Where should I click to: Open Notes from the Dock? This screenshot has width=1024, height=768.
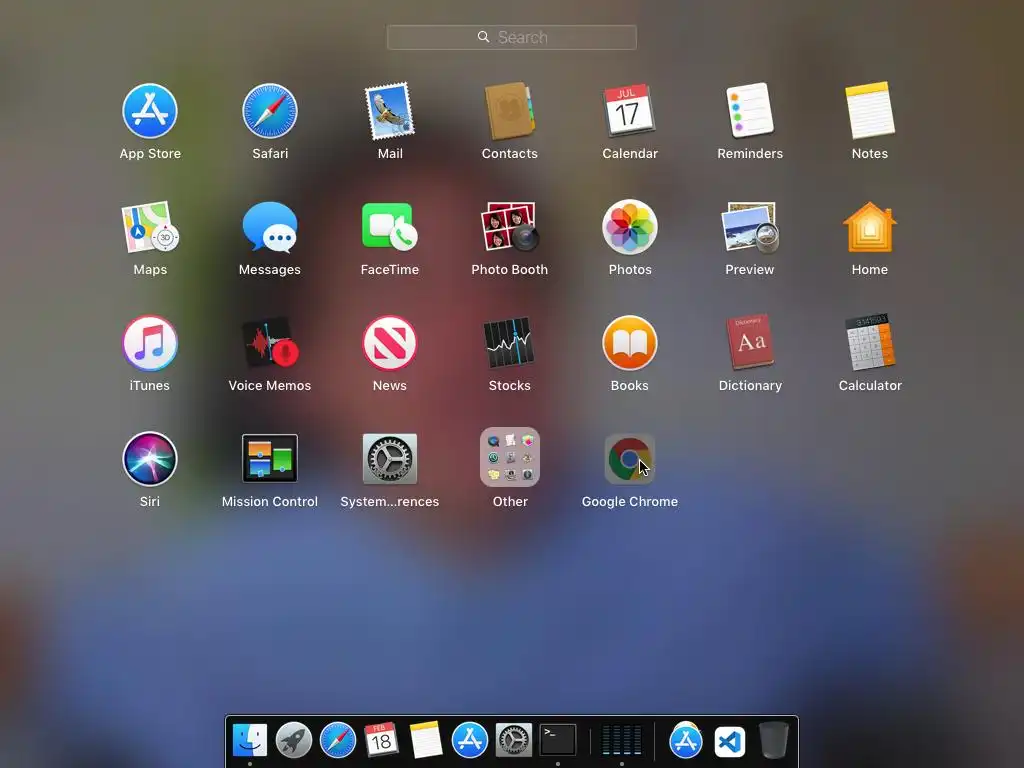(x=426, y=740)
